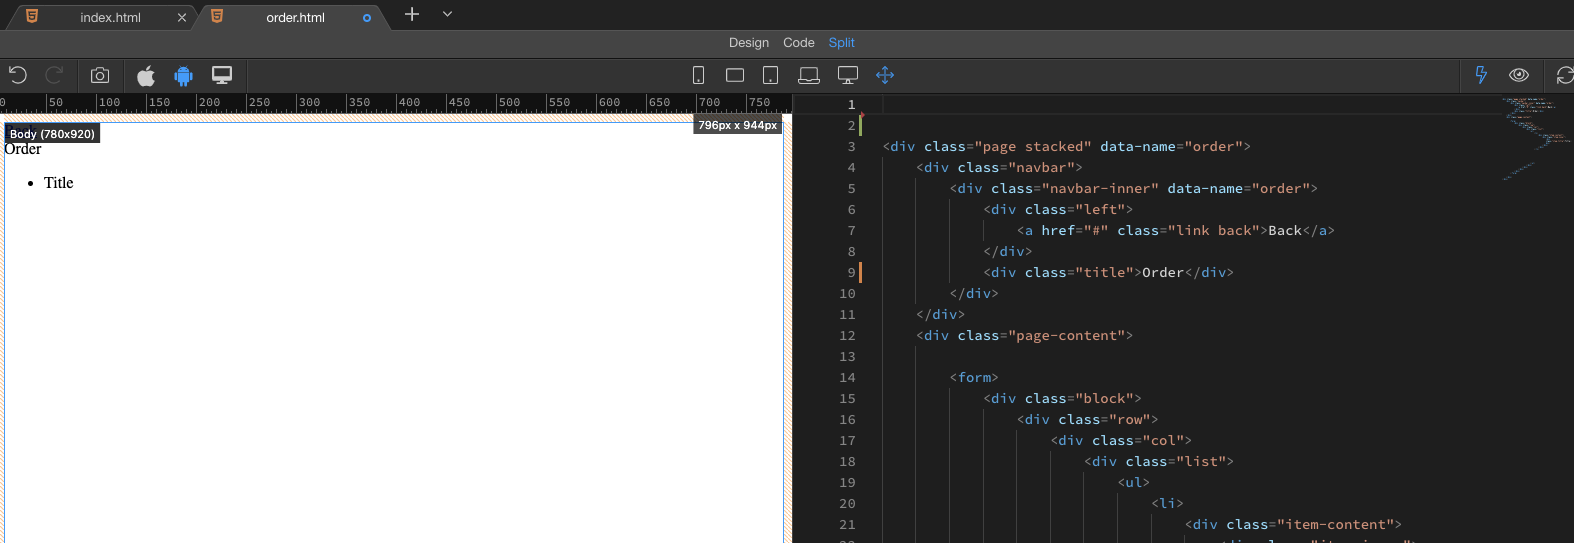Screen dimensions: 1574x543
Task: Switch to the index.html tab
Action: tap(110, 17)
